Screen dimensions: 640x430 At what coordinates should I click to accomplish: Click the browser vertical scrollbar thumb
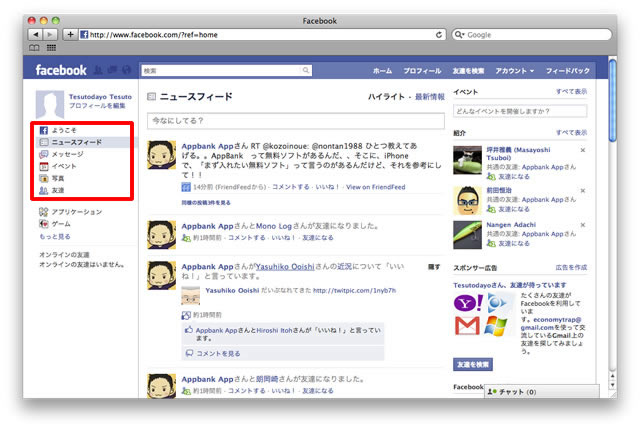coord(612,100)
